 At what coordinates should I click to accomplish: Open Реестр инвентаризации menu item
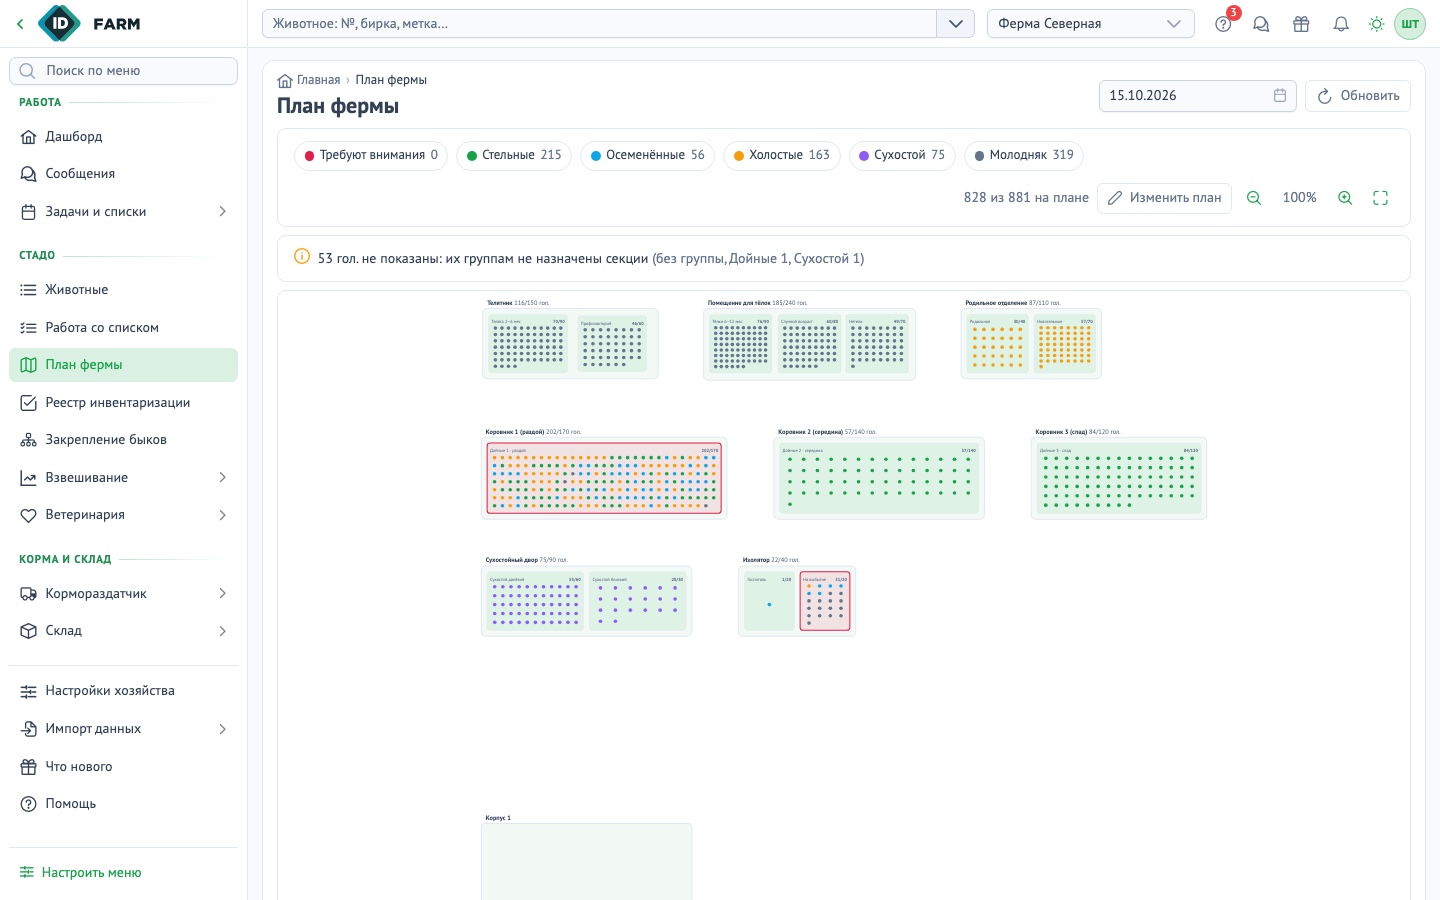click(x=123, y=403)
